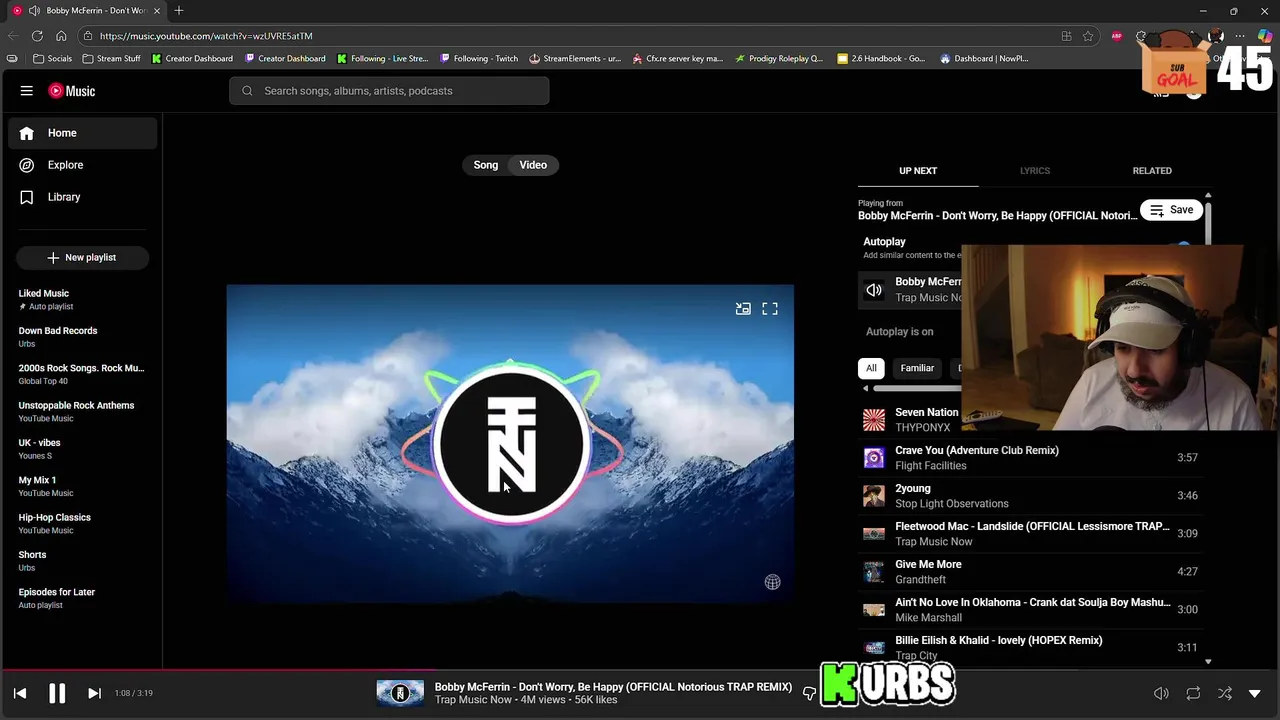Open the hamburger guide menu
Image resolution: width=1280 pixels, height=720 pixels.
coord(26,91)
